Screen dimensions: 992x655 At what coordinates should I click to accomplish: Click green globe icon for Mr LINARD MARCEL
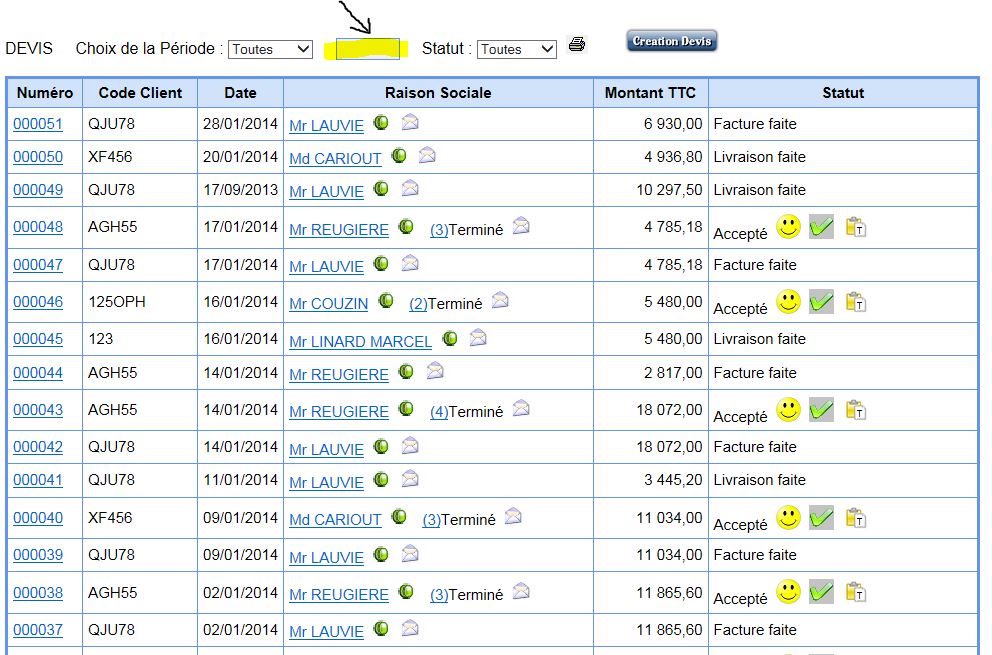pos(450,339)
